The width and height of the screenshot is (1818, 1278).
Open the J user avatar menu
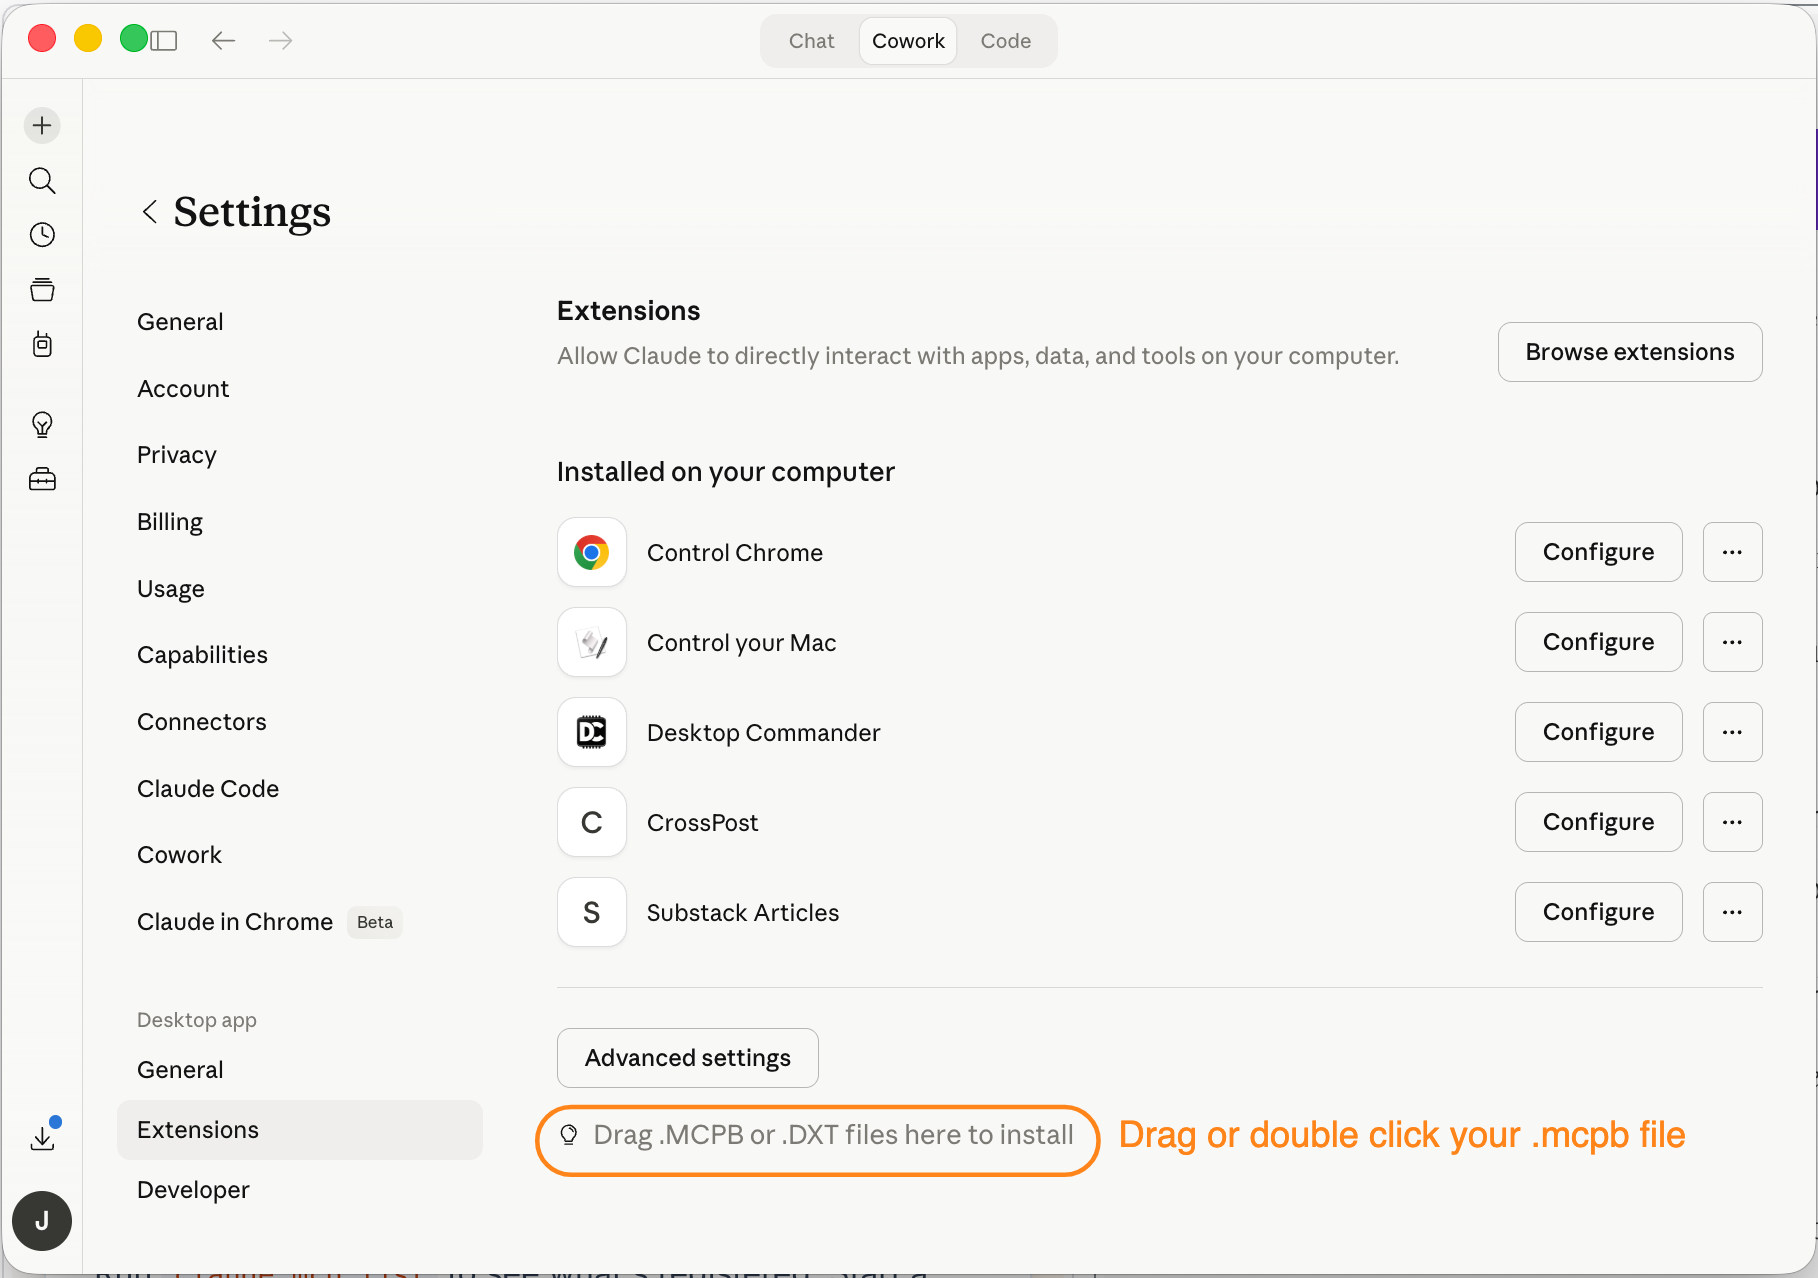tap(42, 1221)
